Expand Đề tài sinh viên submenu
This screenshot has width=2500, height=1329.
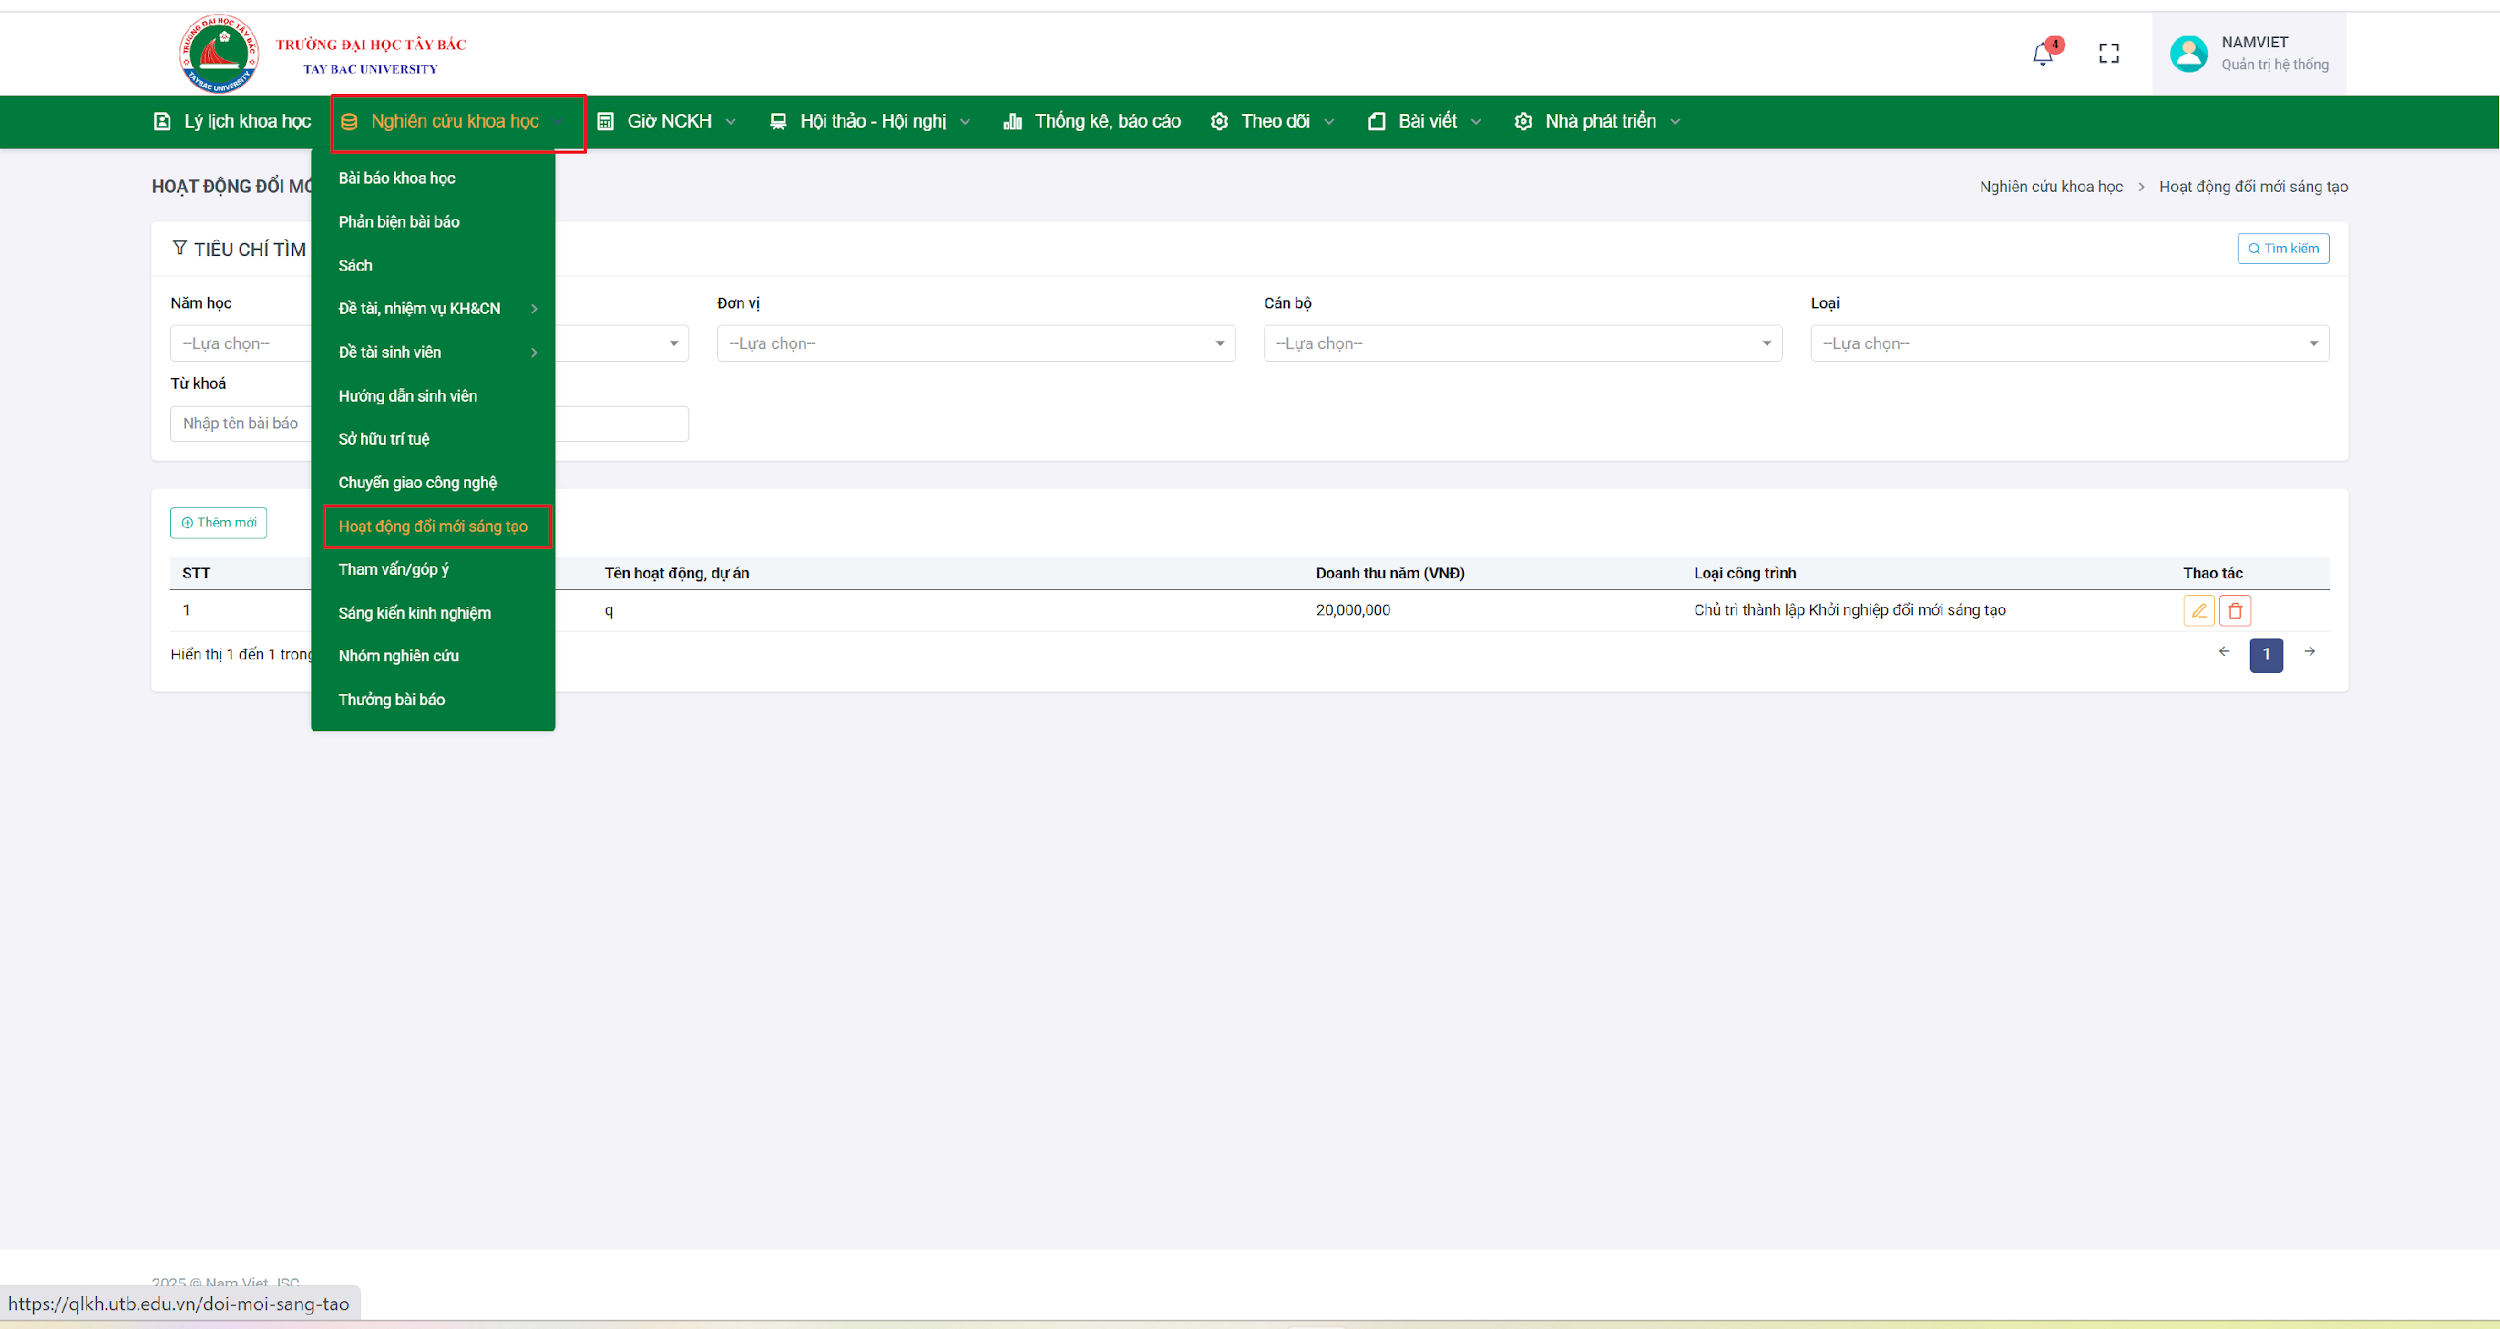(433, 352)
